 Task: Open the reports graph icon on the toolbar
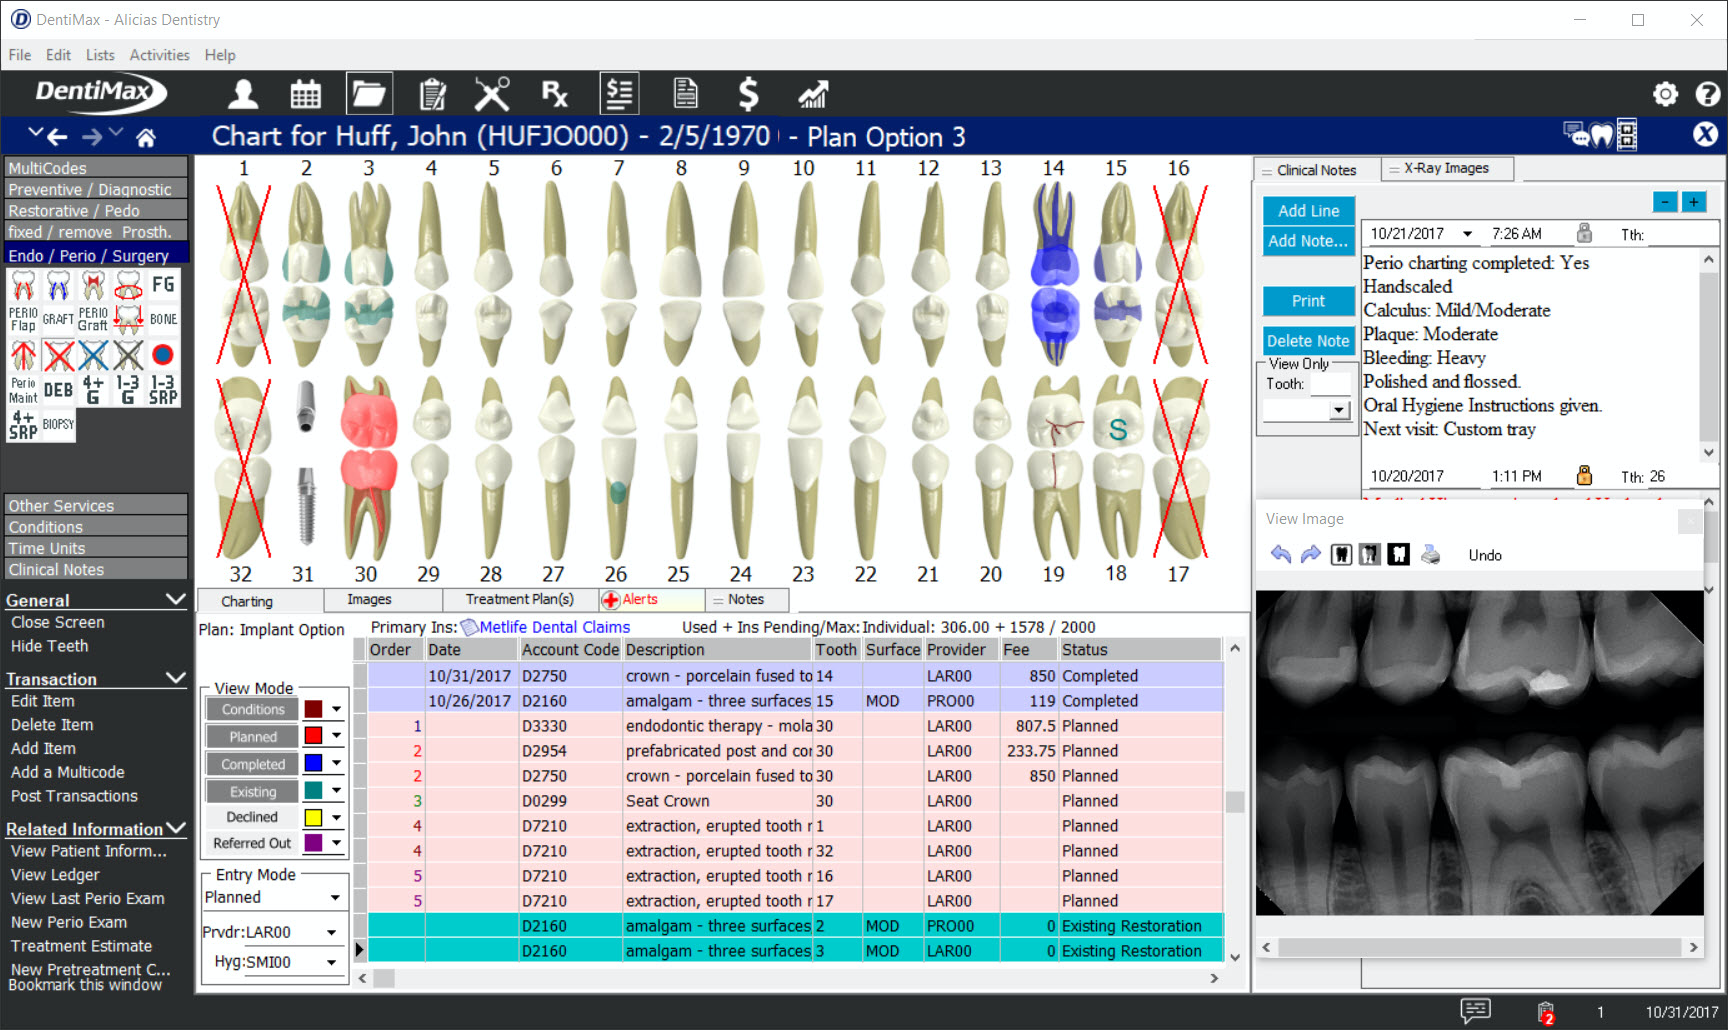coord(812,93)
